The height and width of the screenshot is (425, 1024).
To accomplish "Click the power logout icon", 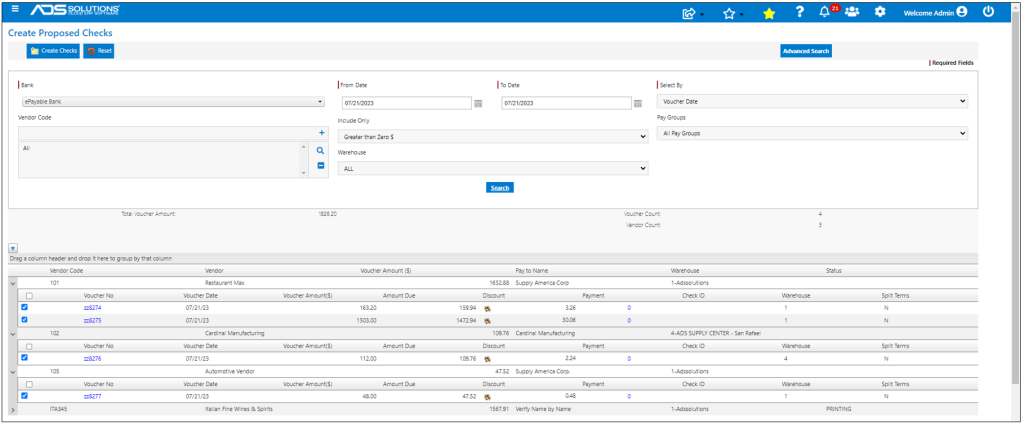I will (989, 12).
